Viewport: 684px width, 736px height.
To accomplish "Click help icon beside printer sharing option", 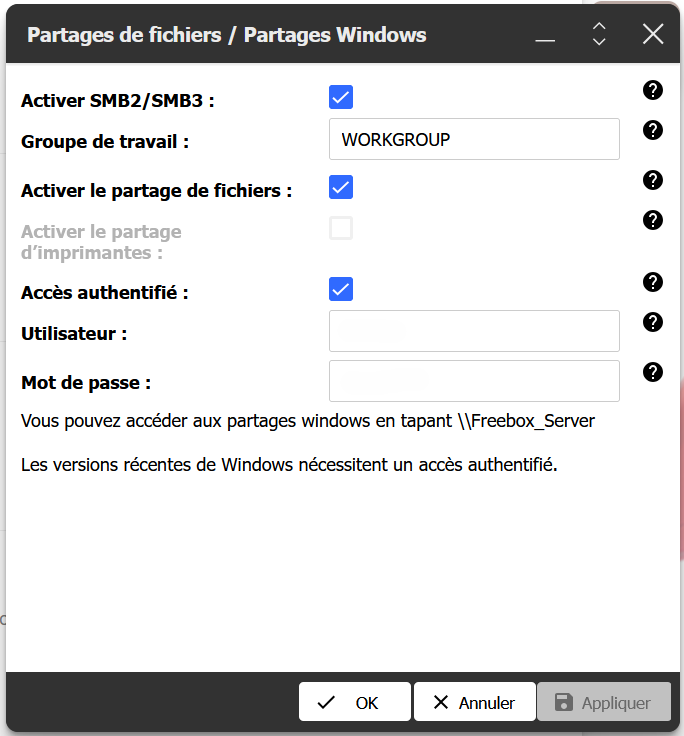I will coord(653,220).
